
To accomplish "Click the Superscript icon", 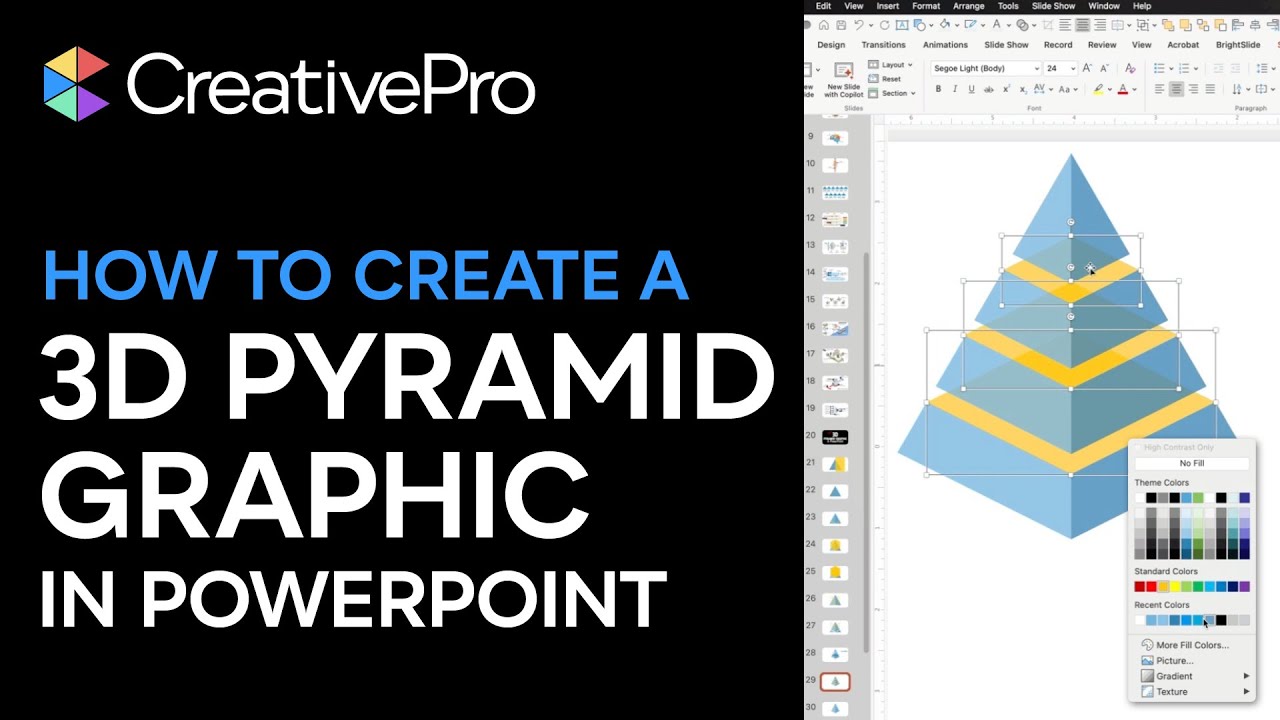I will click(x=1006, y=89).
